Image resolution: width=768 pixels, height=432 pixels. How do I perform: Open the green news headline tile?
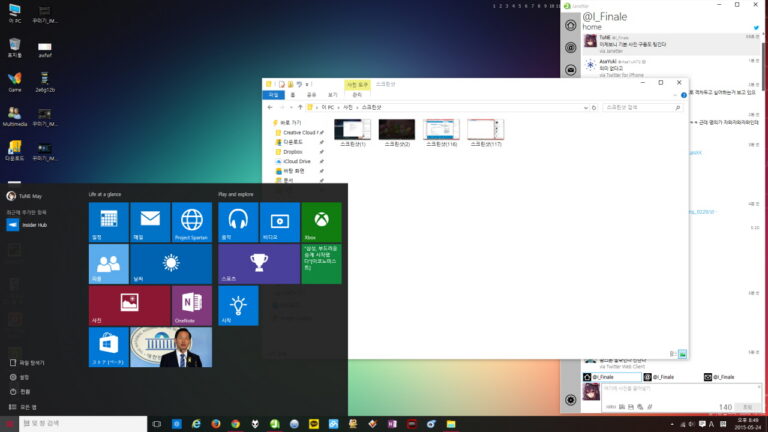point(321,264)
